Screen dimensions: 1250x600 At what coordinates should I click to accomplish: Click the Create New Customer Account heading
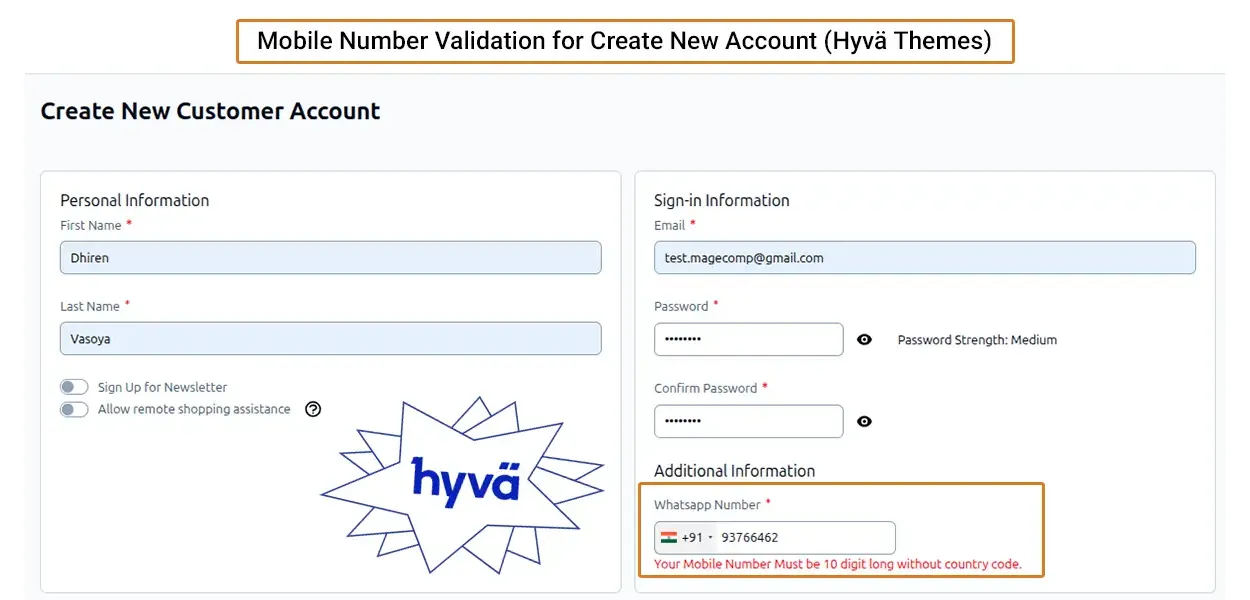(210, 111)
